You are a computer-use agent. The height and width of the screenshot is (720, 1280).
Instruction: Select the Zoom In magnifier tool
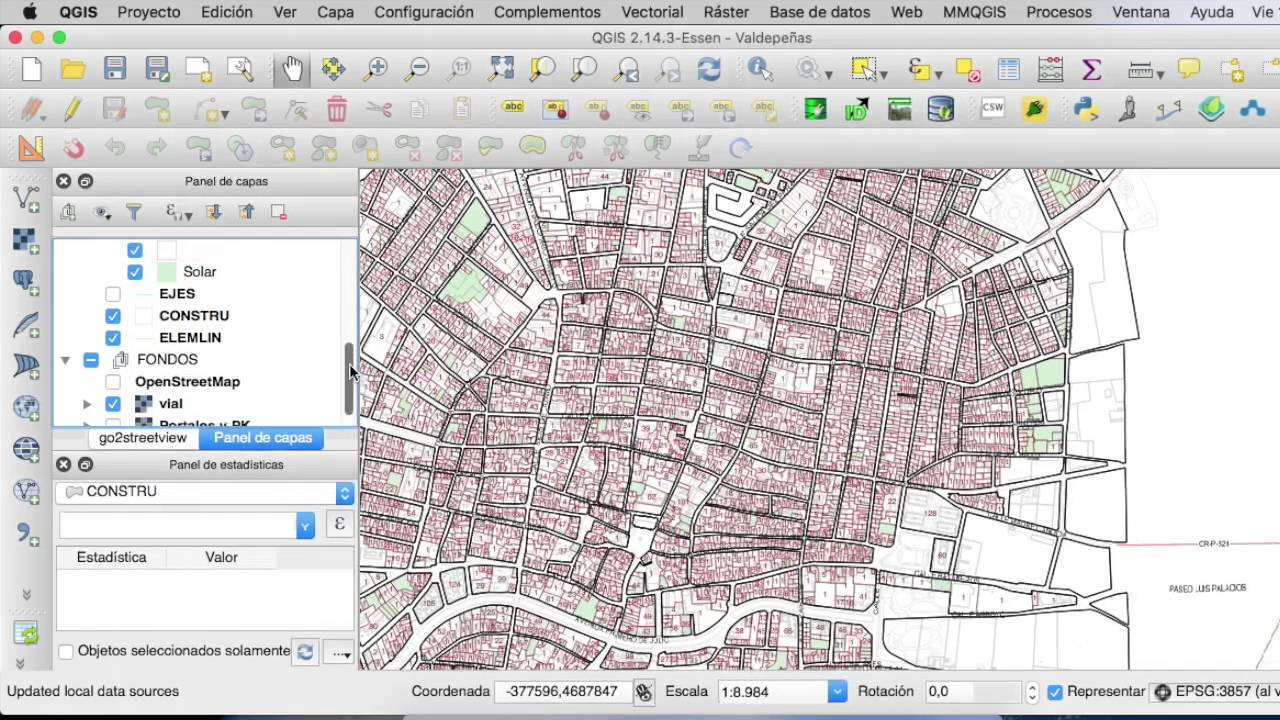(x=376, y=69)
